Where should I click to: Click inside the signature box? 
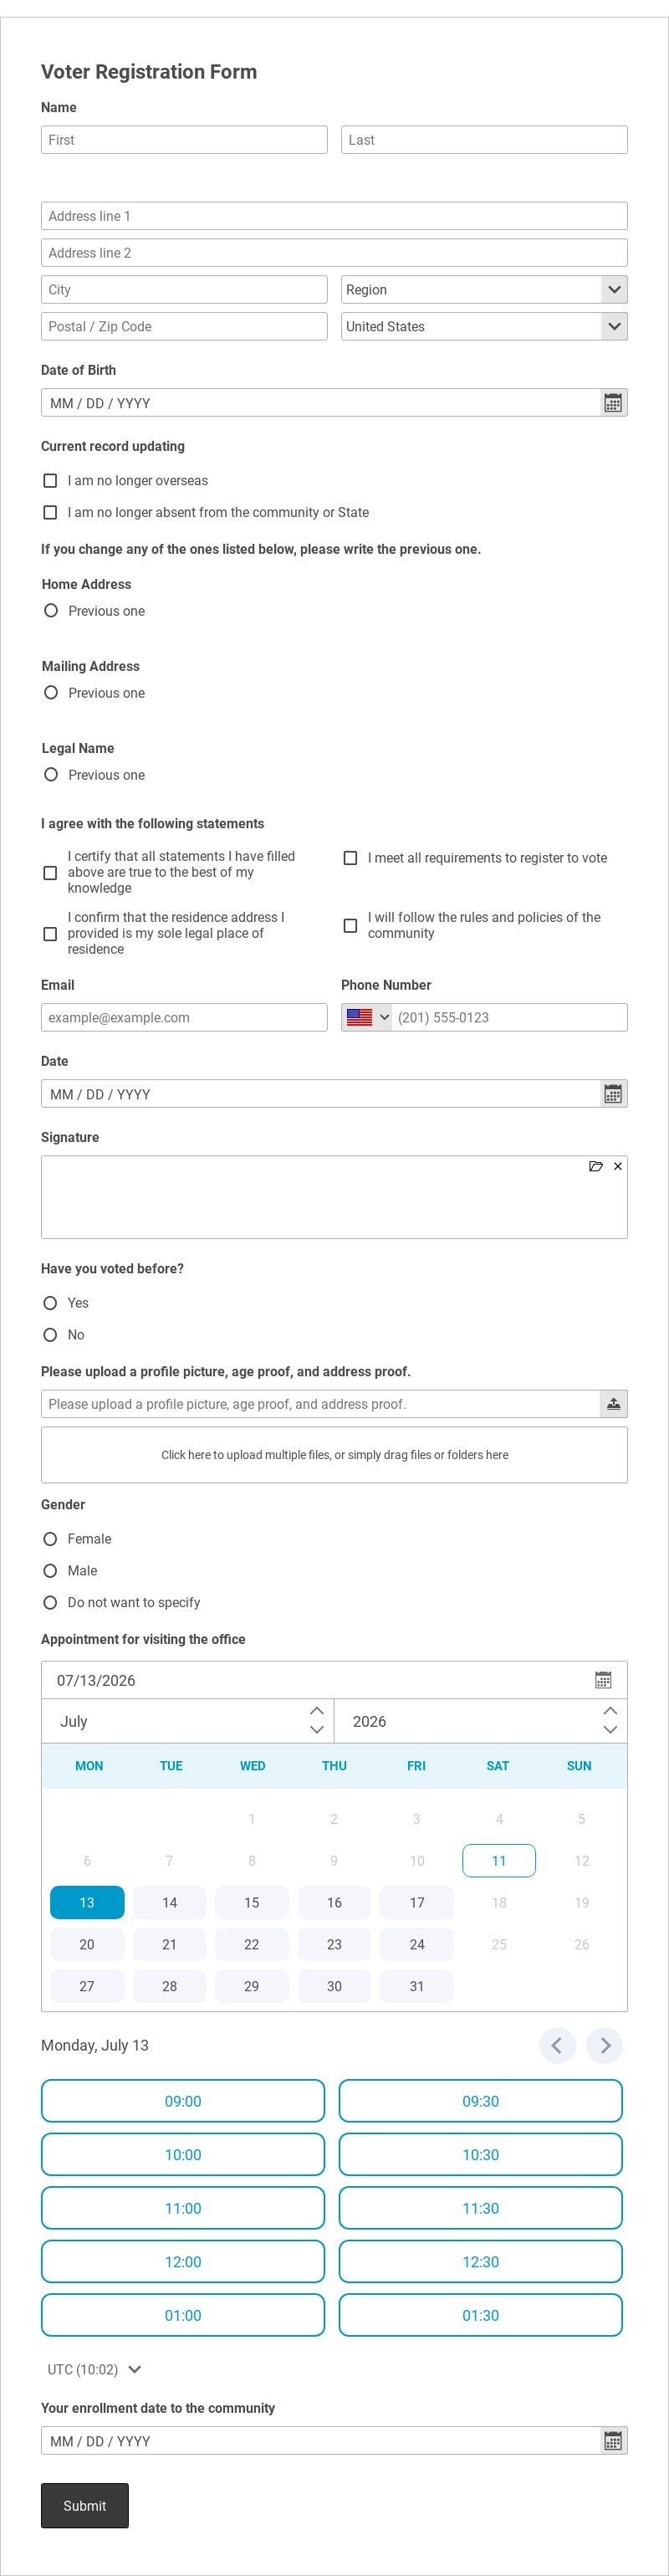[x=334, y=1197]
